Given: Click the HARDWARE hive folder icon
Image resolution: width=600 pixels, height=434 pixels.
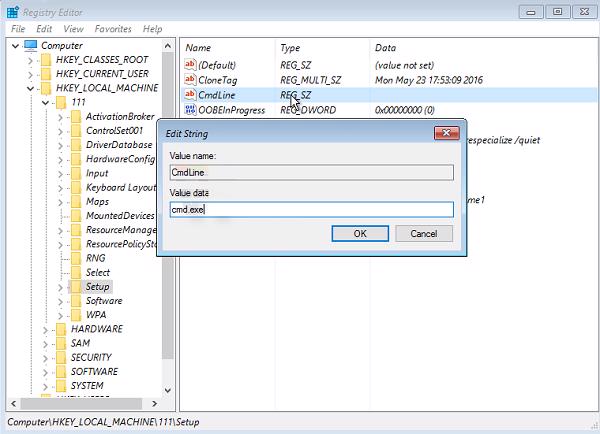Looking at the screenshot, I should (61, 329).
